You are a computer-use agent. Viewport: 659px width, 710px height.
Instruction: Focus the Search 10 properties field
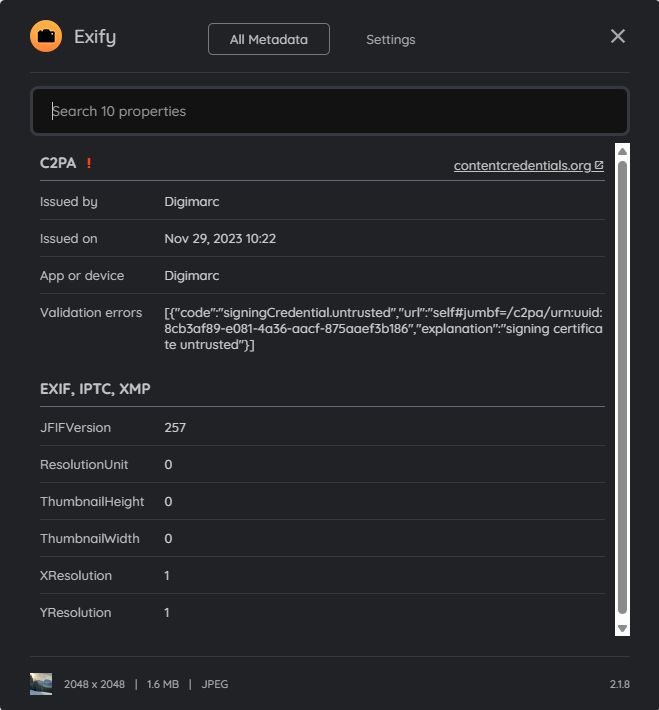coord(330,111)
